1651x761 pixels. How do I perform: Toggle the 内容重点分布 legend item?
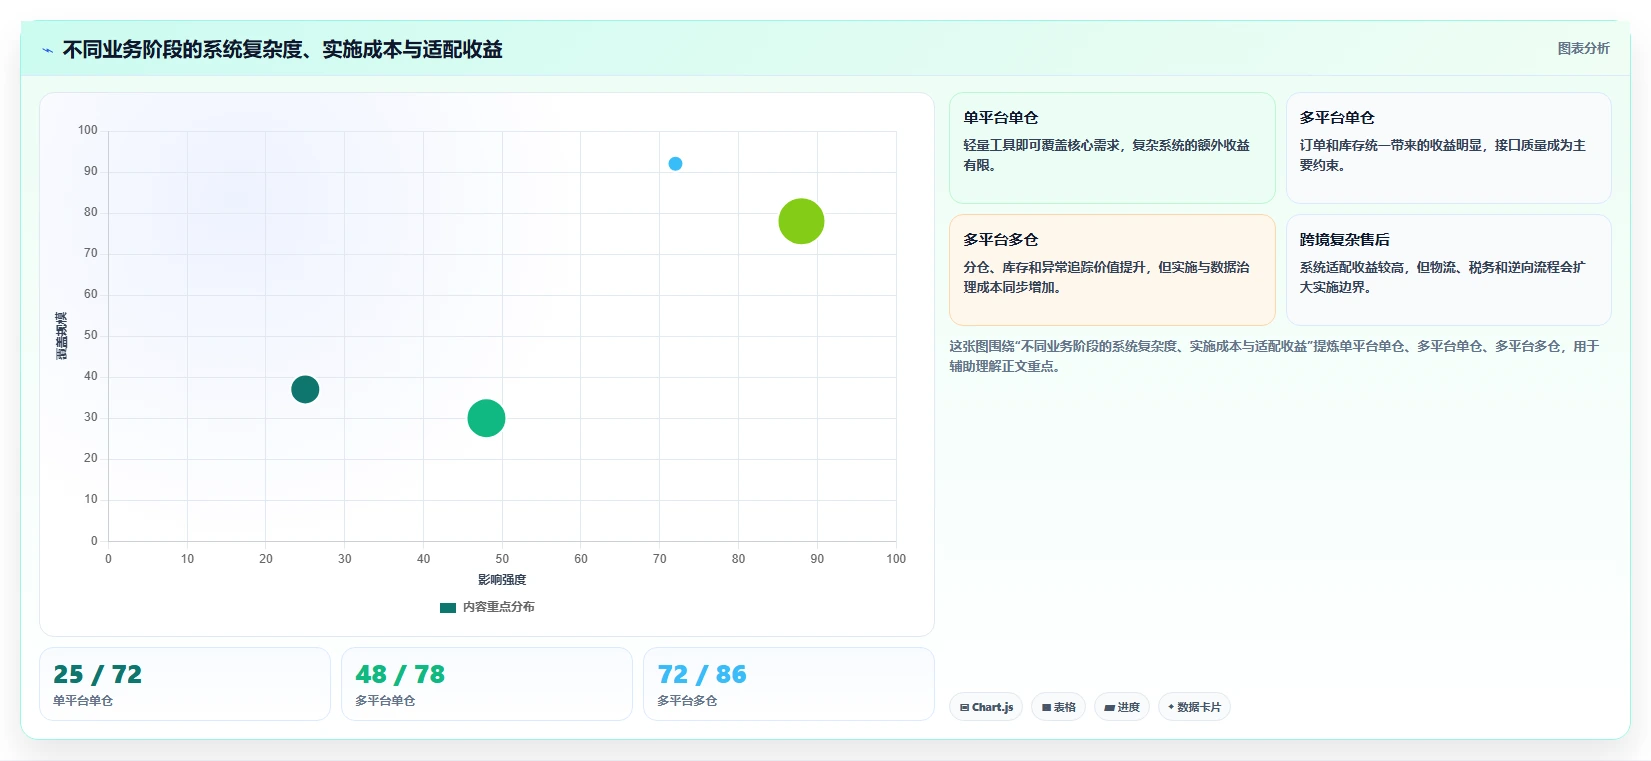coord(487,607)
